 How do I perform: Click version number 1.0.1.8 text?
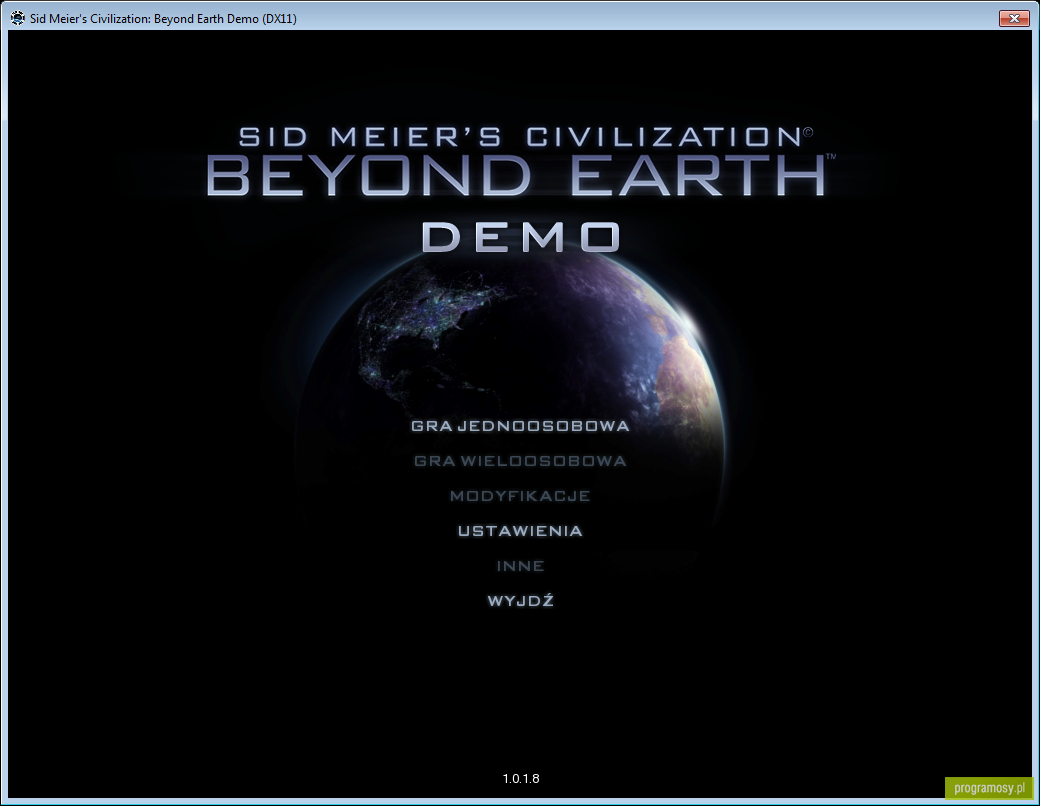tap(521, 779)
